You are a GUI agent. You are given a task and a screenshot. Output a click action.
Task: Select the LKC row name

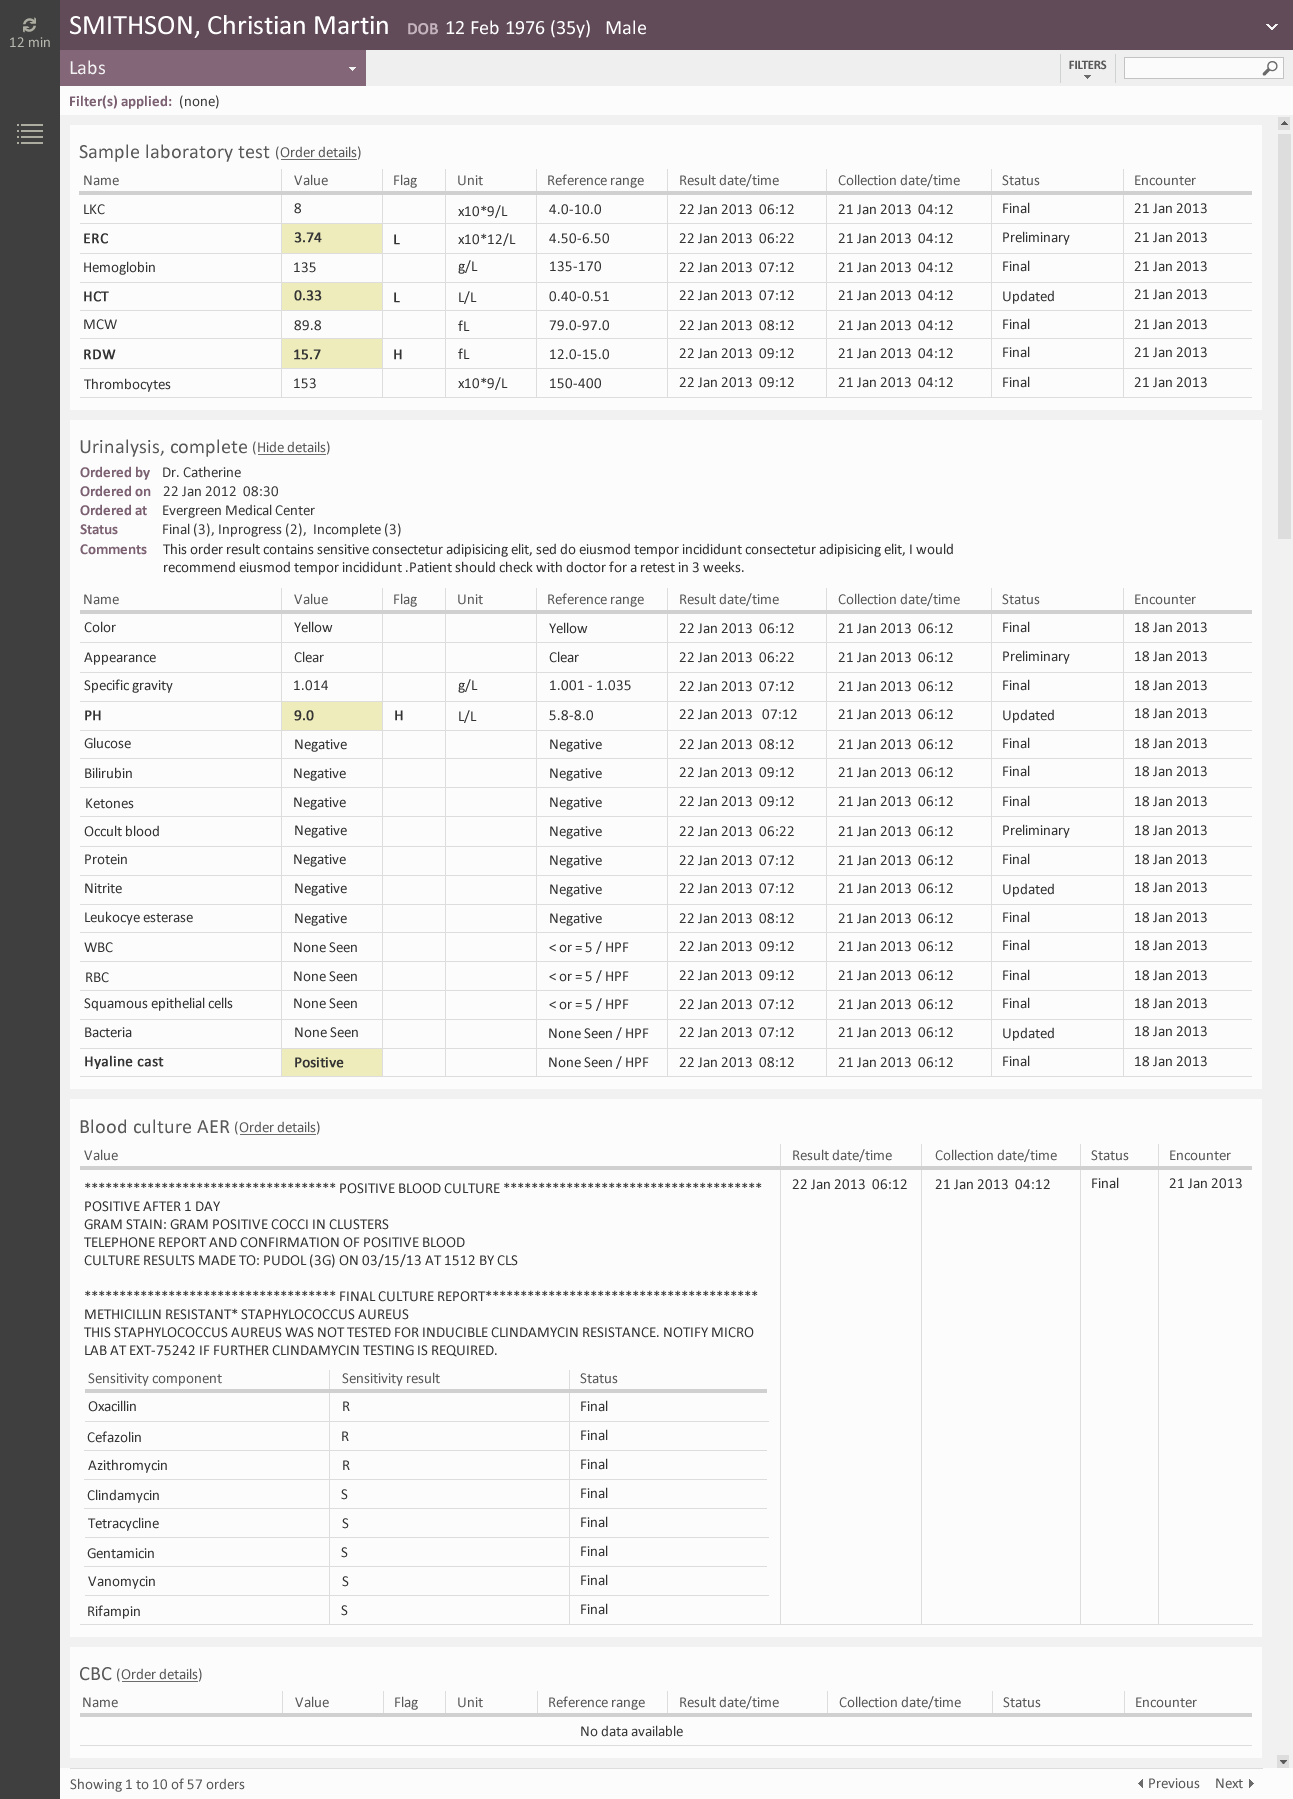(x=94, y=209)
